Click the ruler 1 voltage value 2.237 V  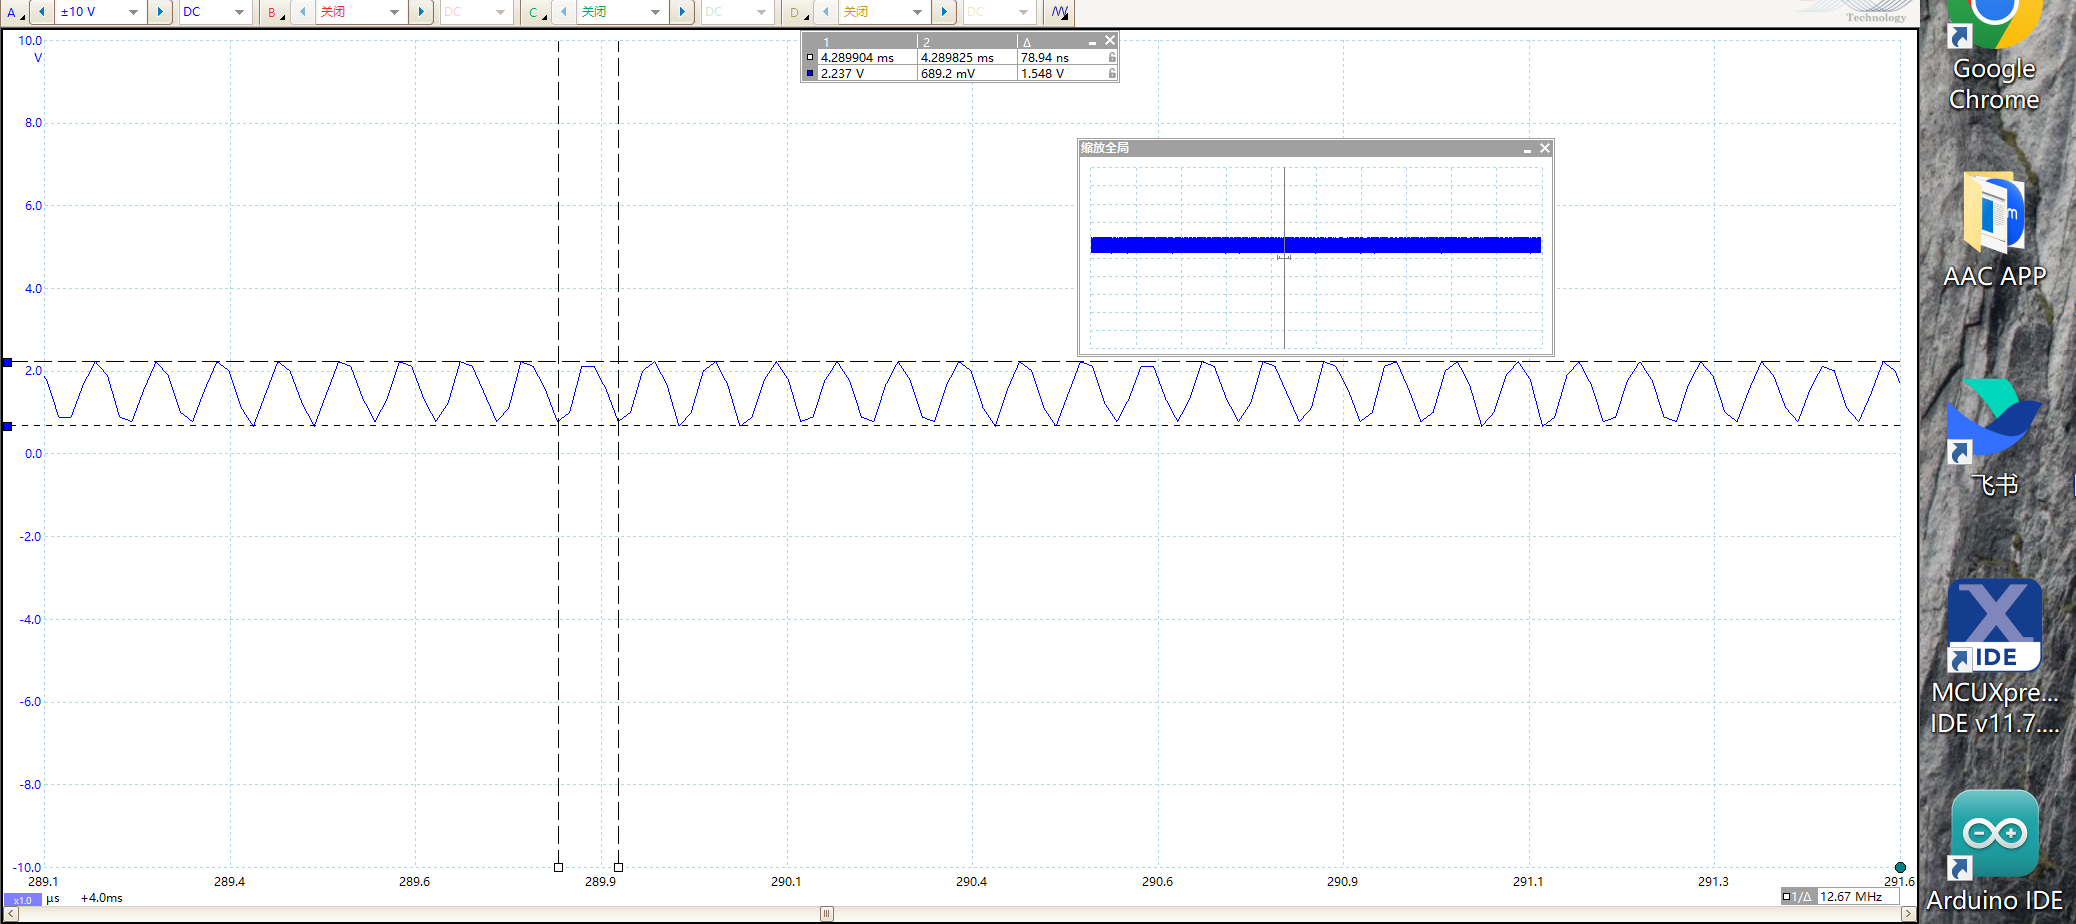842,74
